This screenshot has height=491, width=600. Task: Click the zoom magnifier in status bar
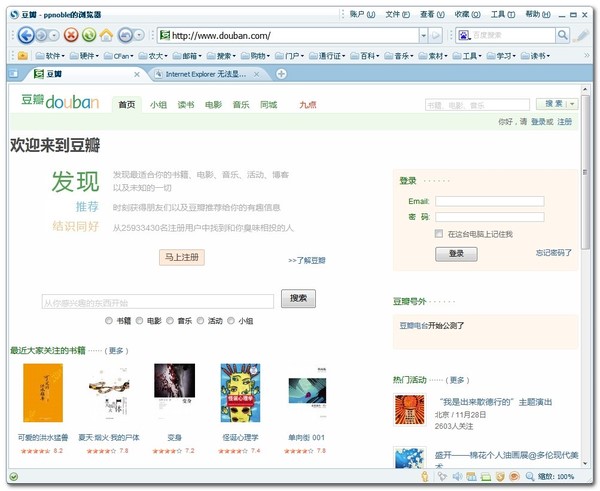pyautogui.click(x=530, y=476)
